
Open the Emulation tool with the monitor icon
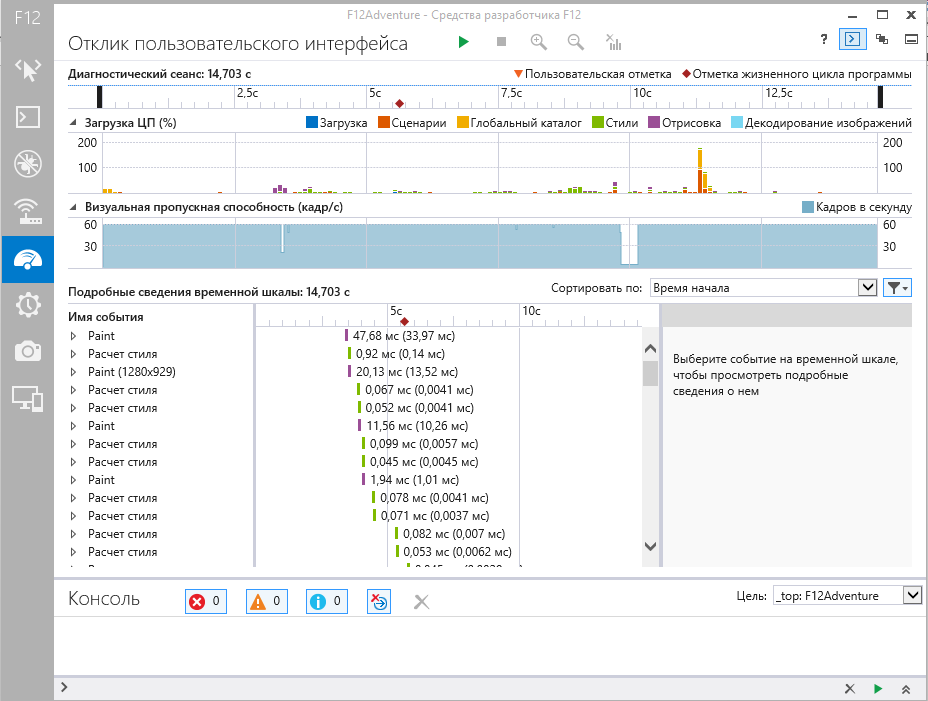(27, 398)
